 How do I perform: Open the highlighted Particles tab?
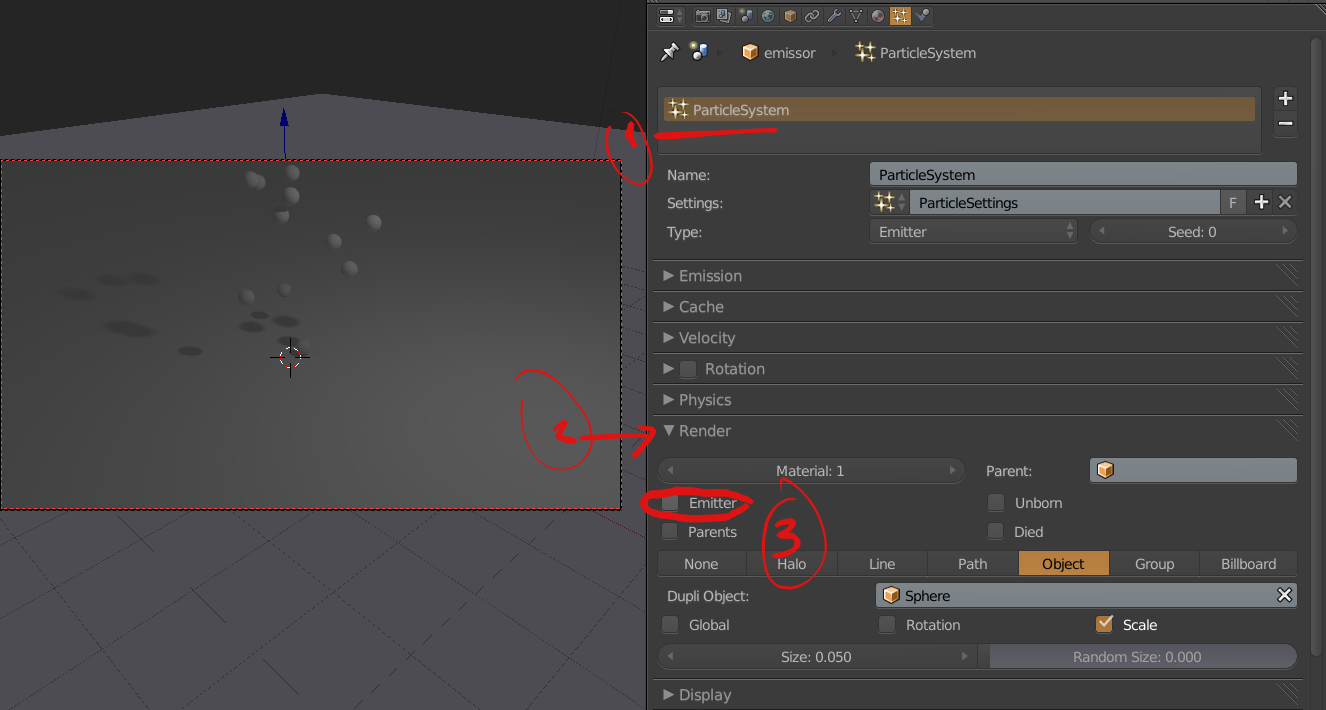(x=900, y=16)
